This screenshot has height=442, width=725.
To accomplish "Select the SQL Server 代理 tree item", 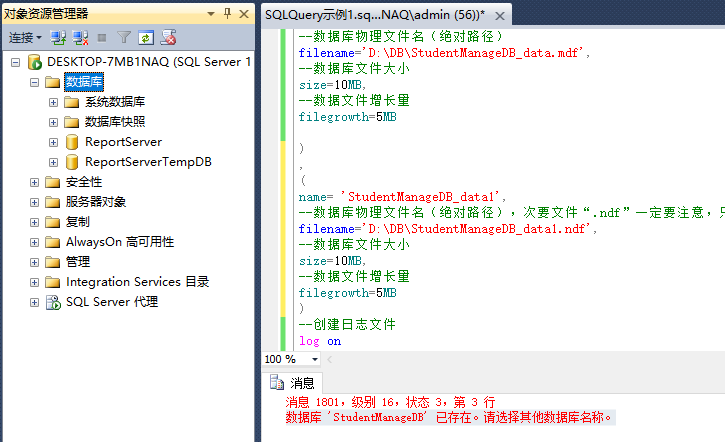I will tap(112, 302).
